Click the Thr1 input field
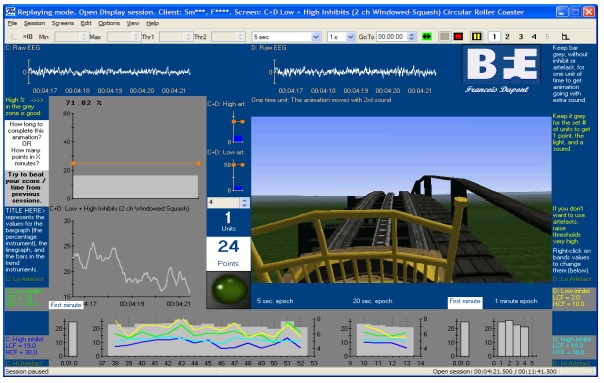Viewport: 604px width, 383px height. coord(172,37)
